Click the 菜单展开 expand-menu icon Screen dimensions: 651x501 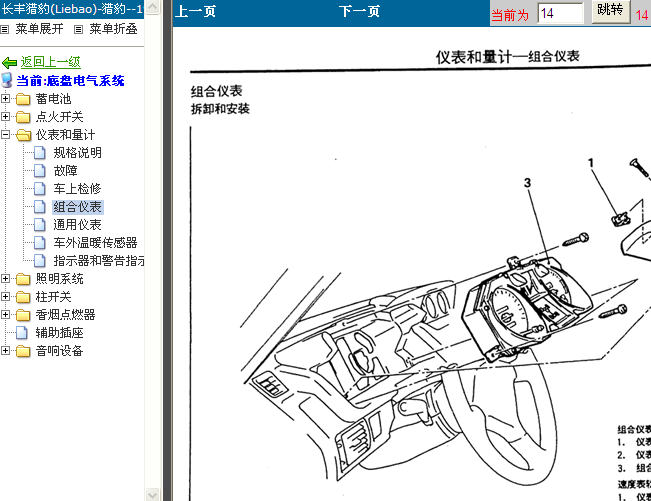[x=5, y=29]
